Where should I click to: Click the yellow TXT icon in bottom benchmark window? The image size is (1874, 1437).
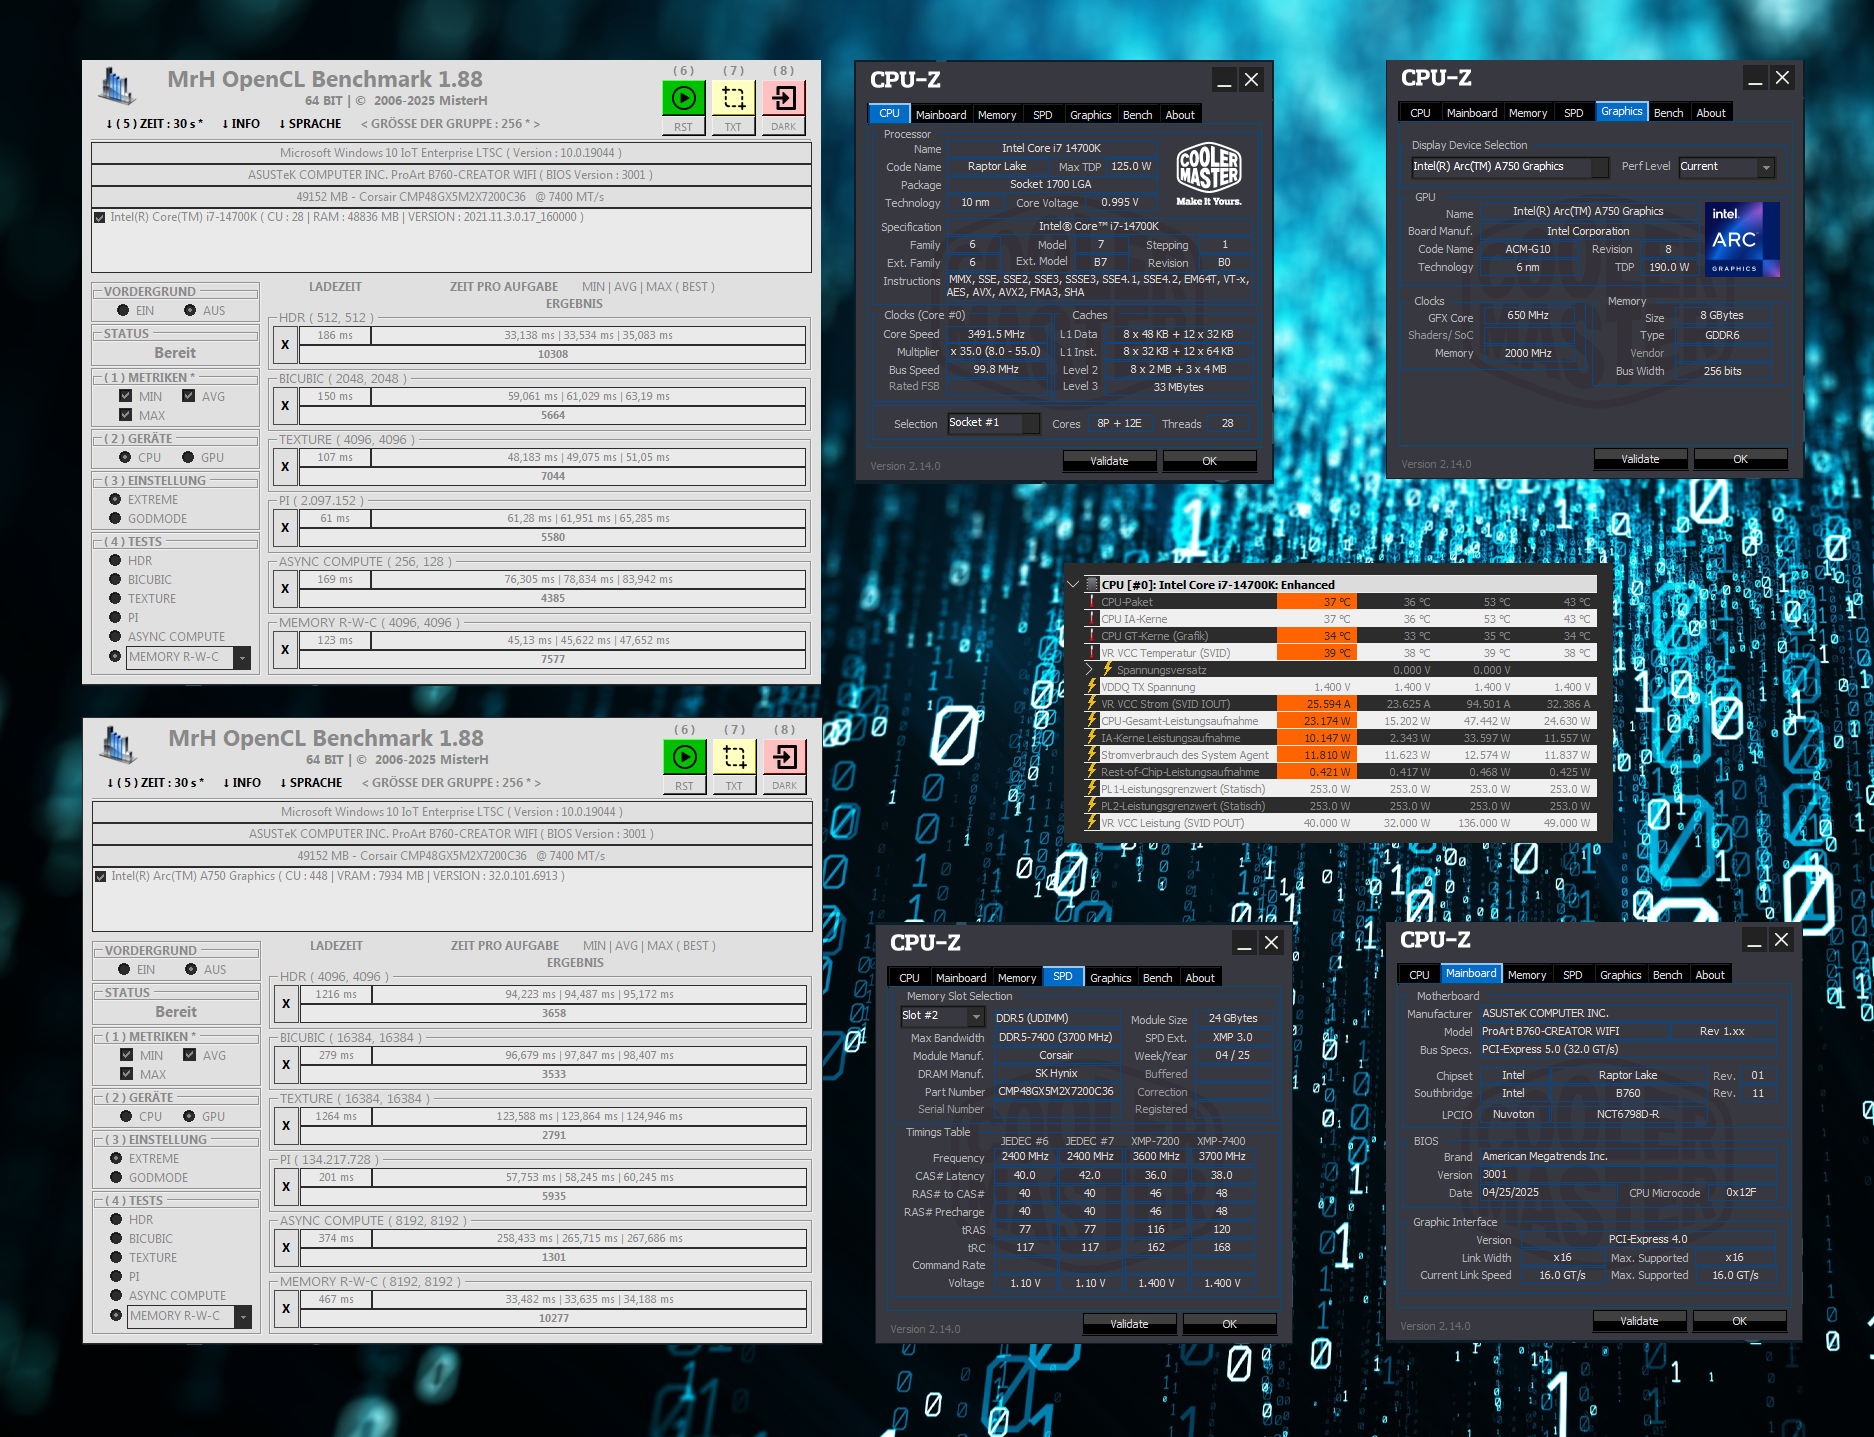734,757
